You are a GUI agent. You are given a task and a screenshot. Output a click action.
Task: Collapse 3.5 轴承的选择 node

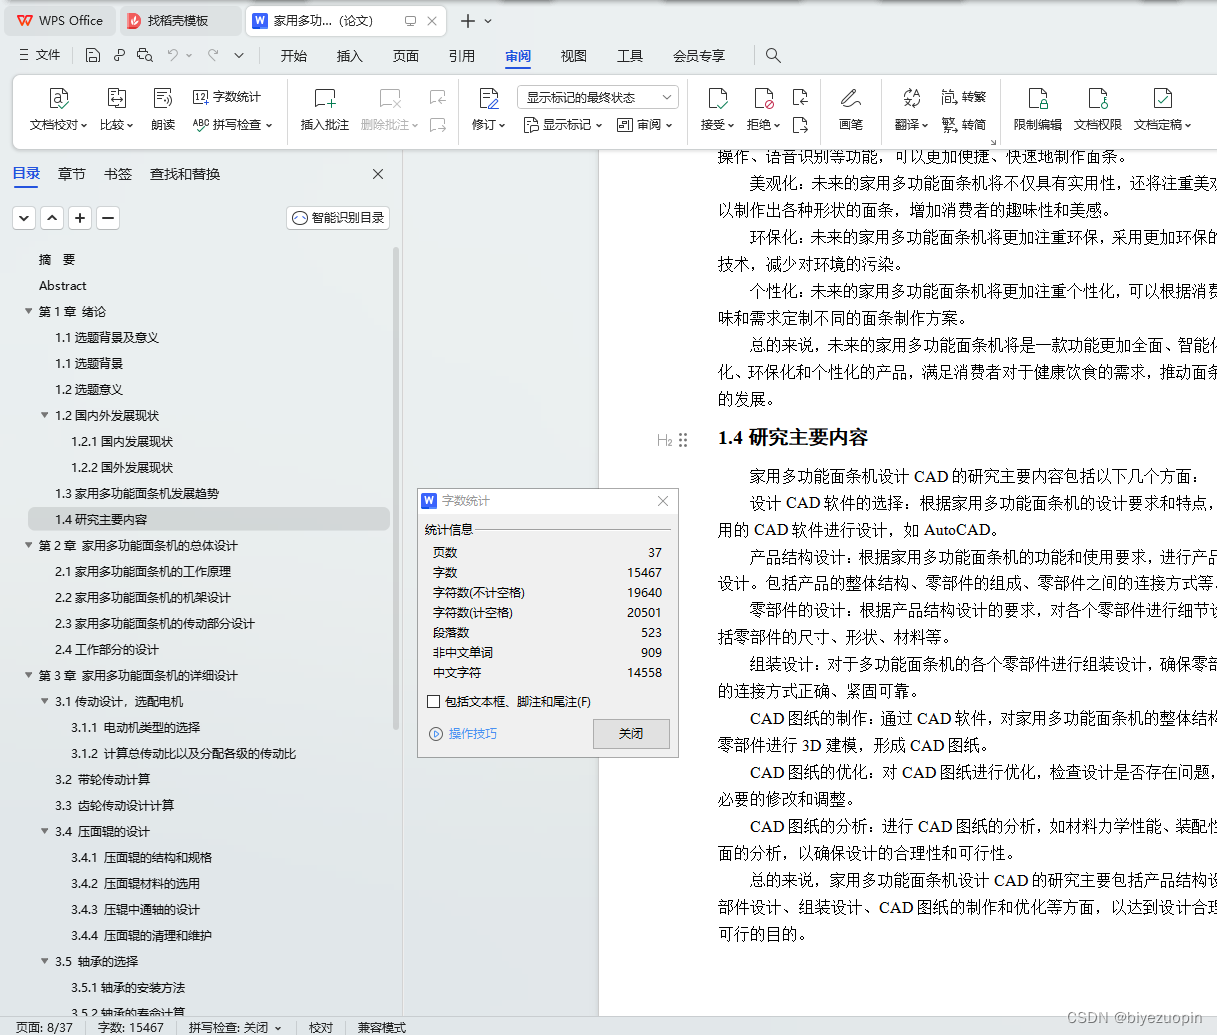(x=45, y=962)
